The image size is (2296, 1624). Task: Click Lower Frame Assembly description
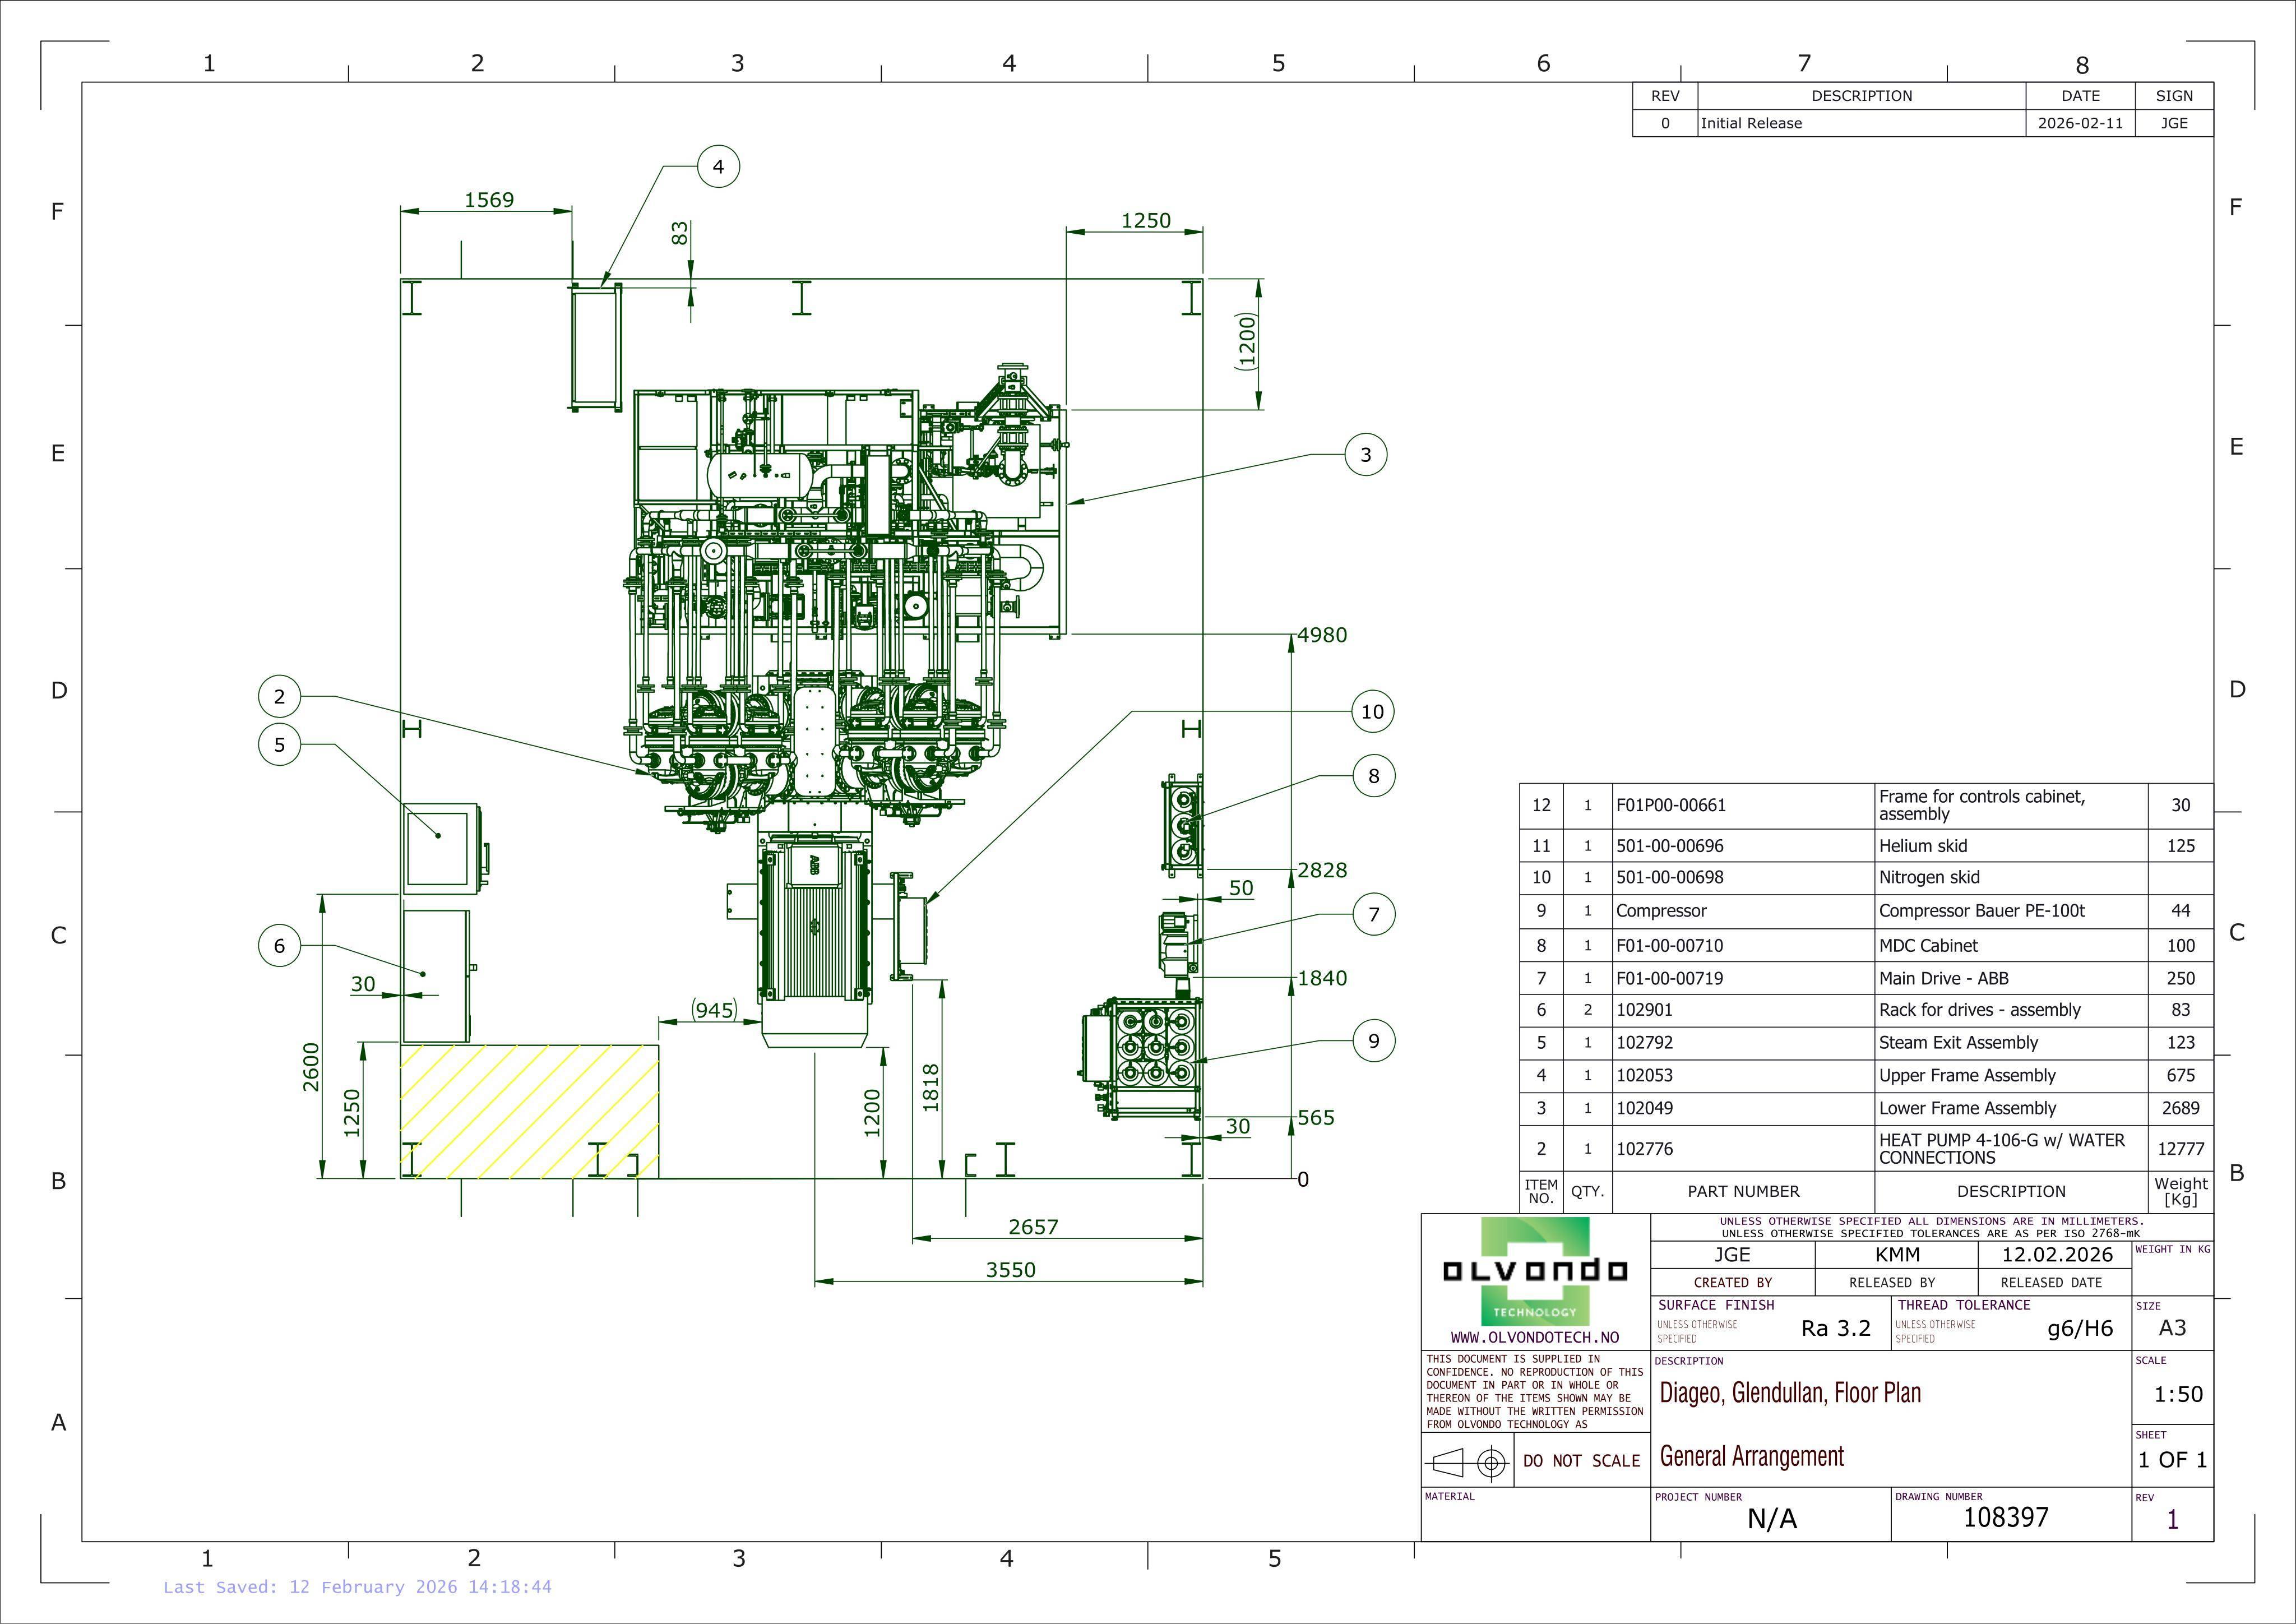click(1967, 1108)
